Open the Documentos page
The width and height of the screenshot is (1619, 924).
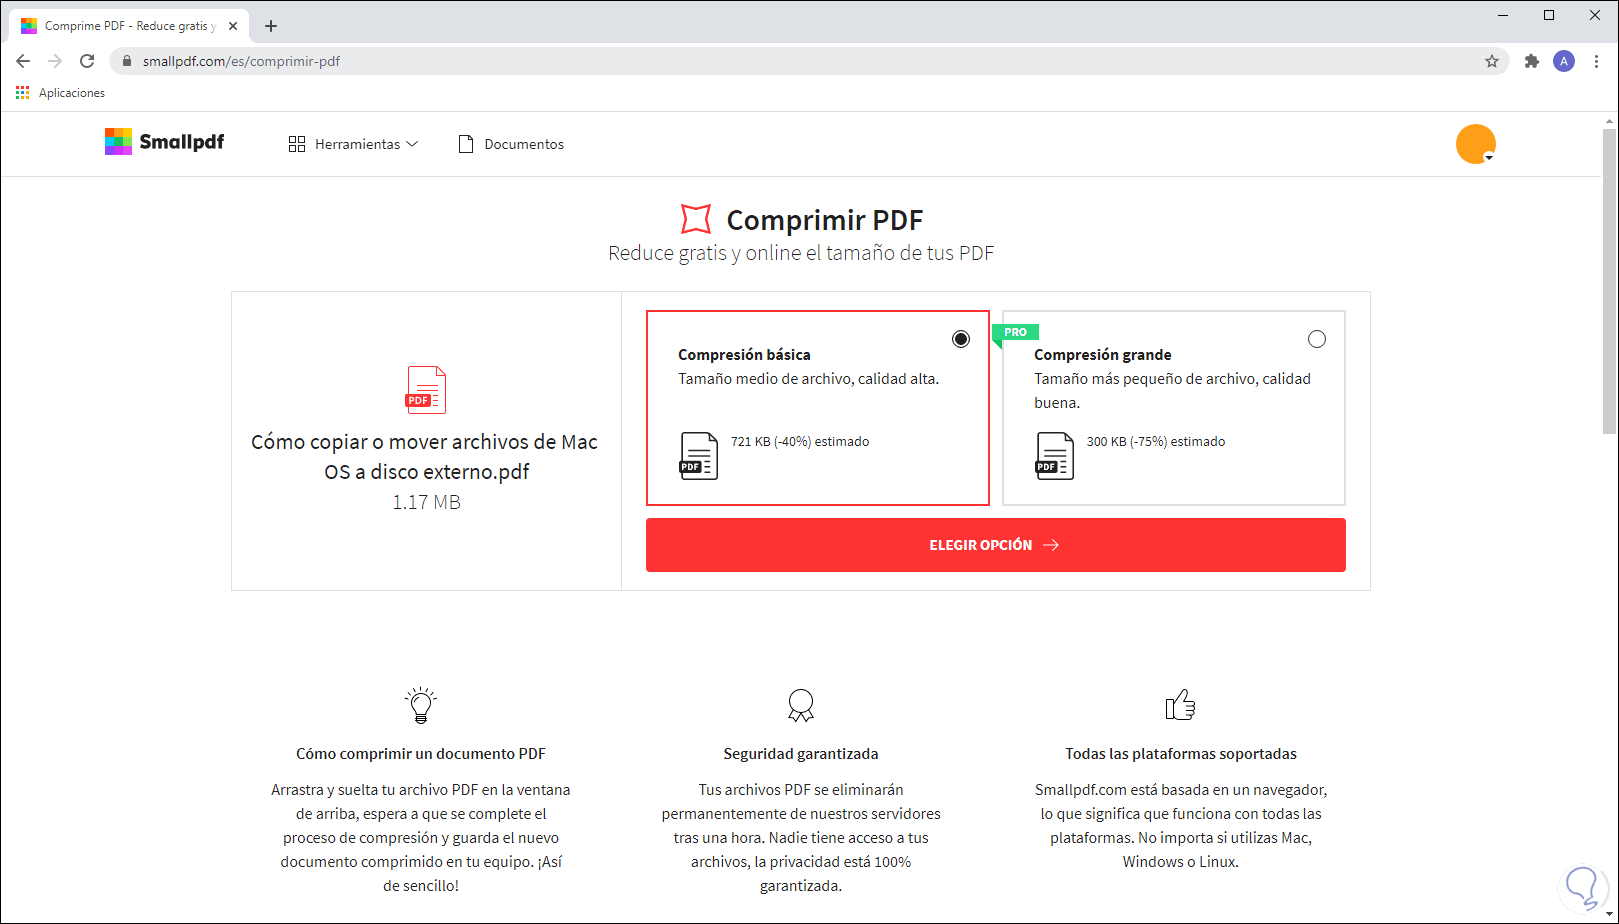[x=511, y=144]
